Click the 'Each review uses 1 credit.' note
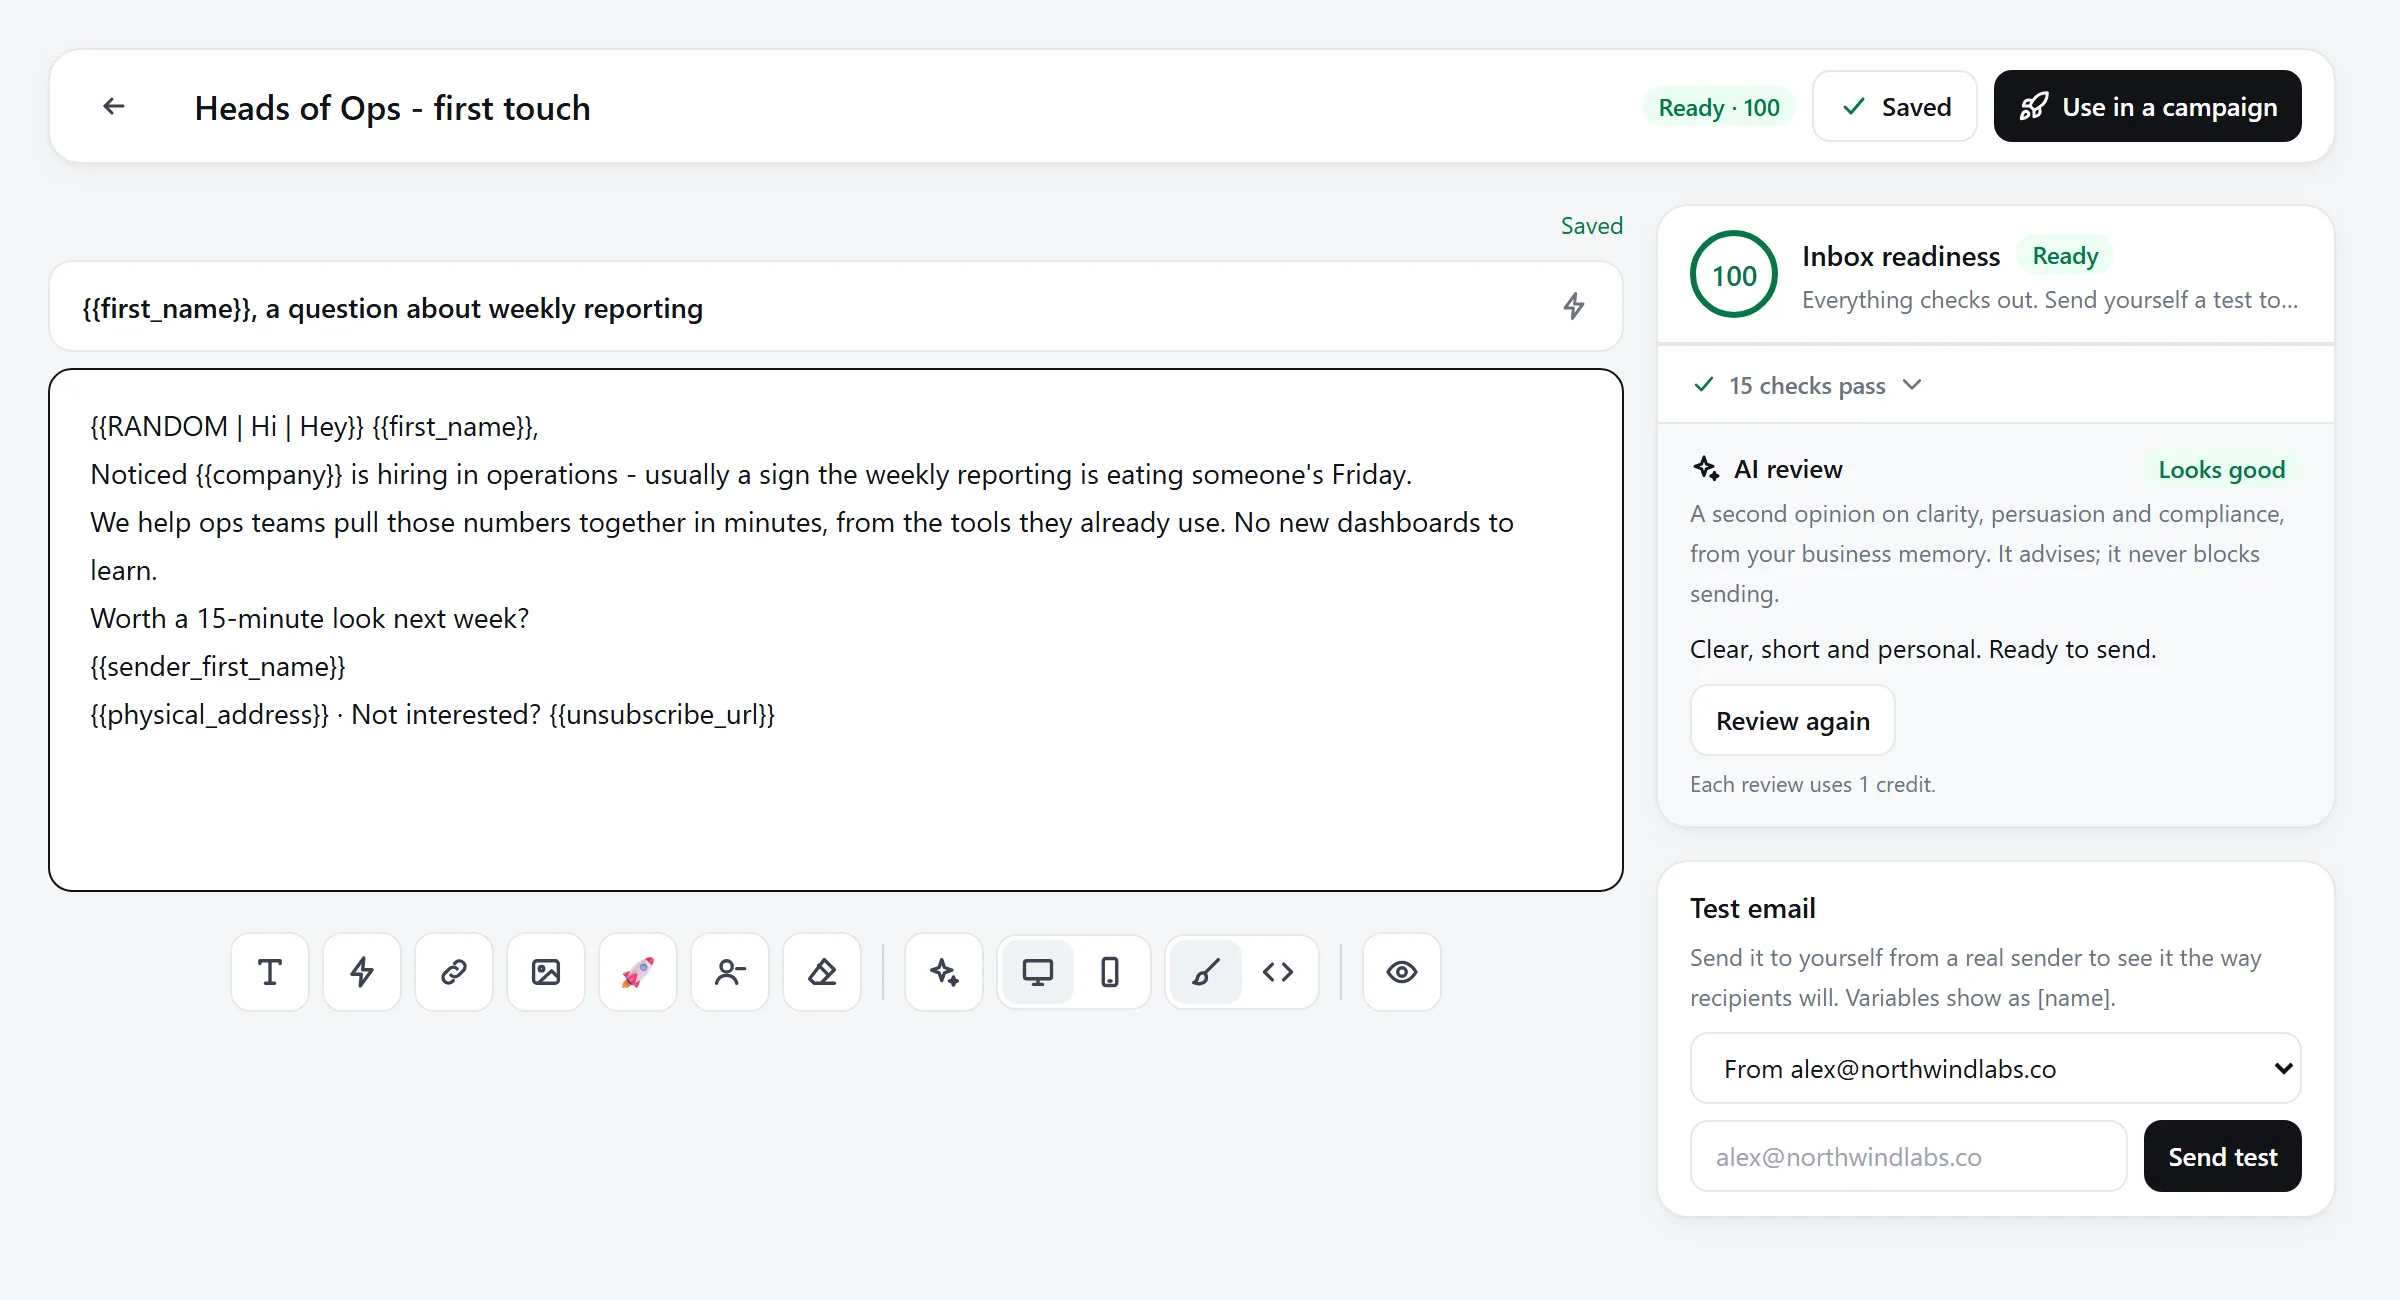The width and height of the screenshot is (2400, 1300). [1813, 784]
